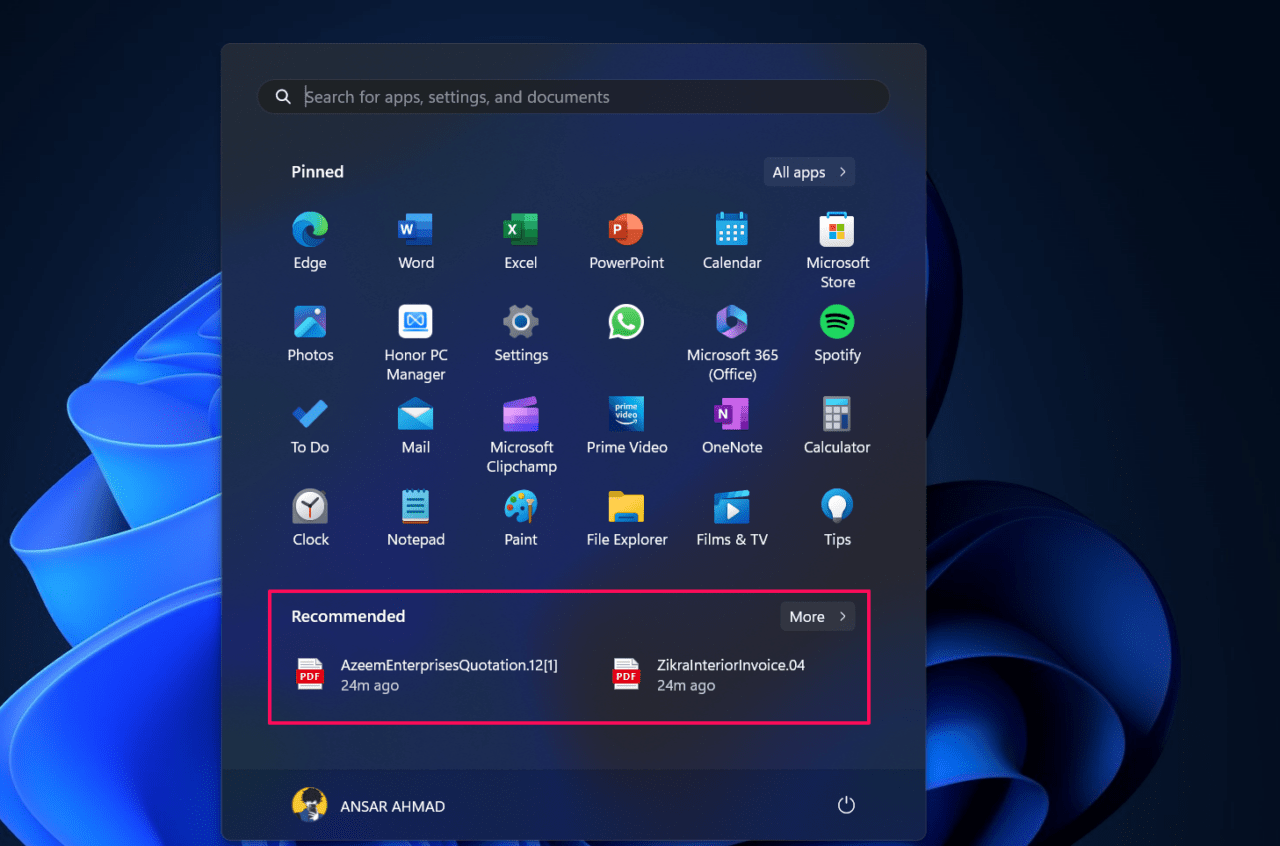Open Excel from the pinned apps
This screenshot has width=1280, height=846.
click(520, 230)
